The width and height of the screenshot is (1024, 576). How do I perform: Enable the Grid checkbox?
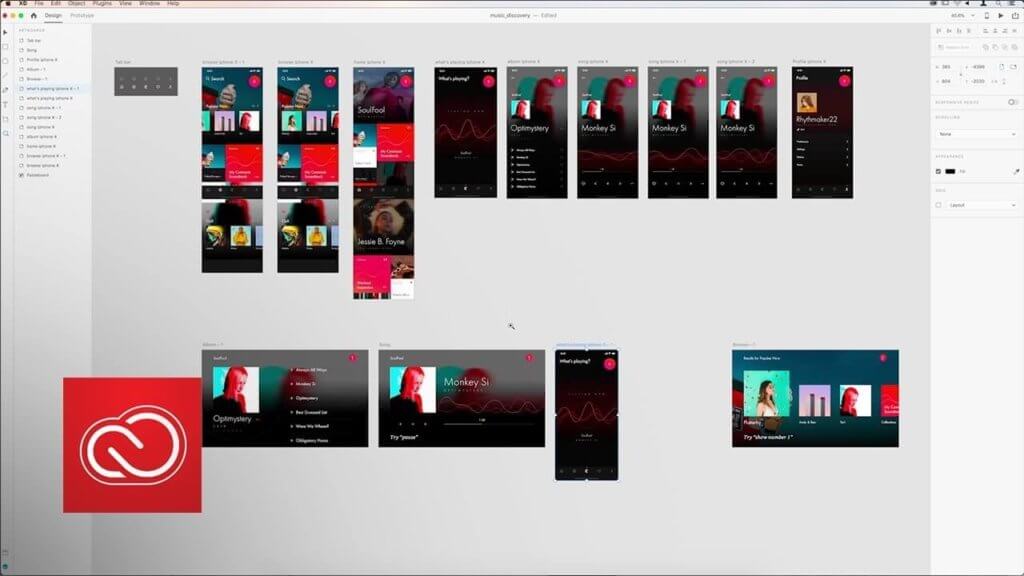938,205
